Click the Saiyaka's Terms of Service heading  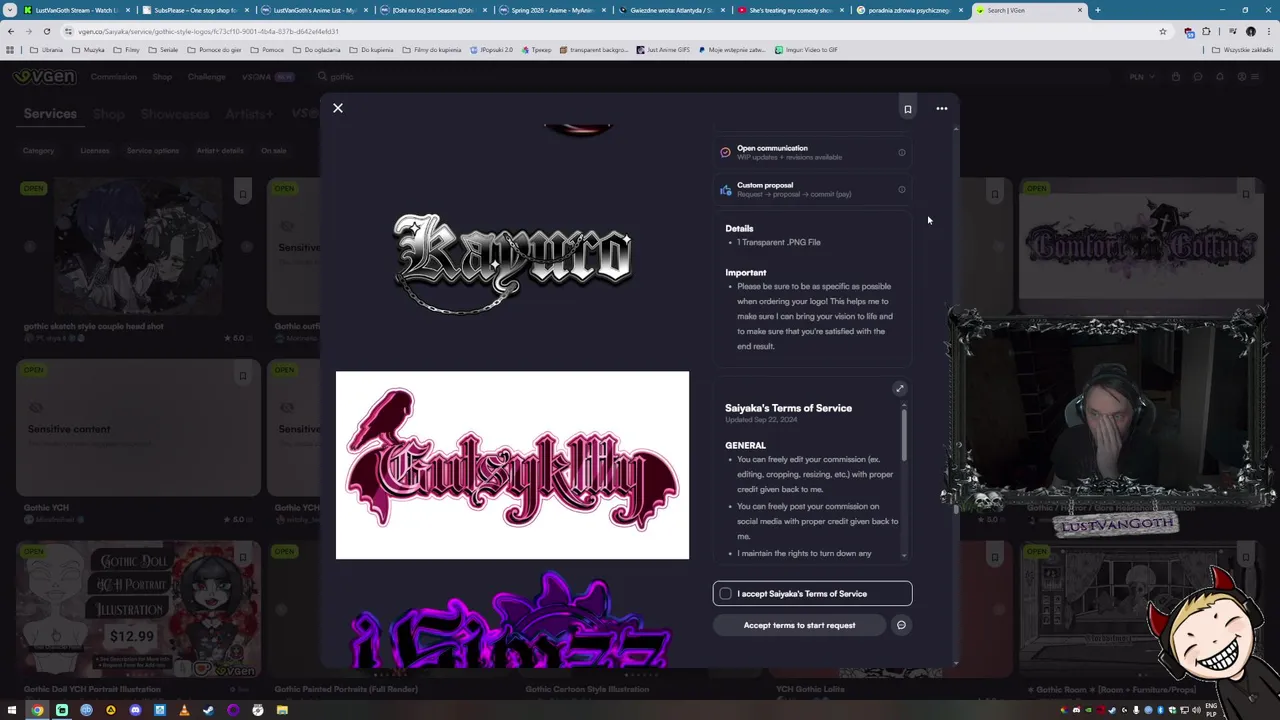(788, 408)
